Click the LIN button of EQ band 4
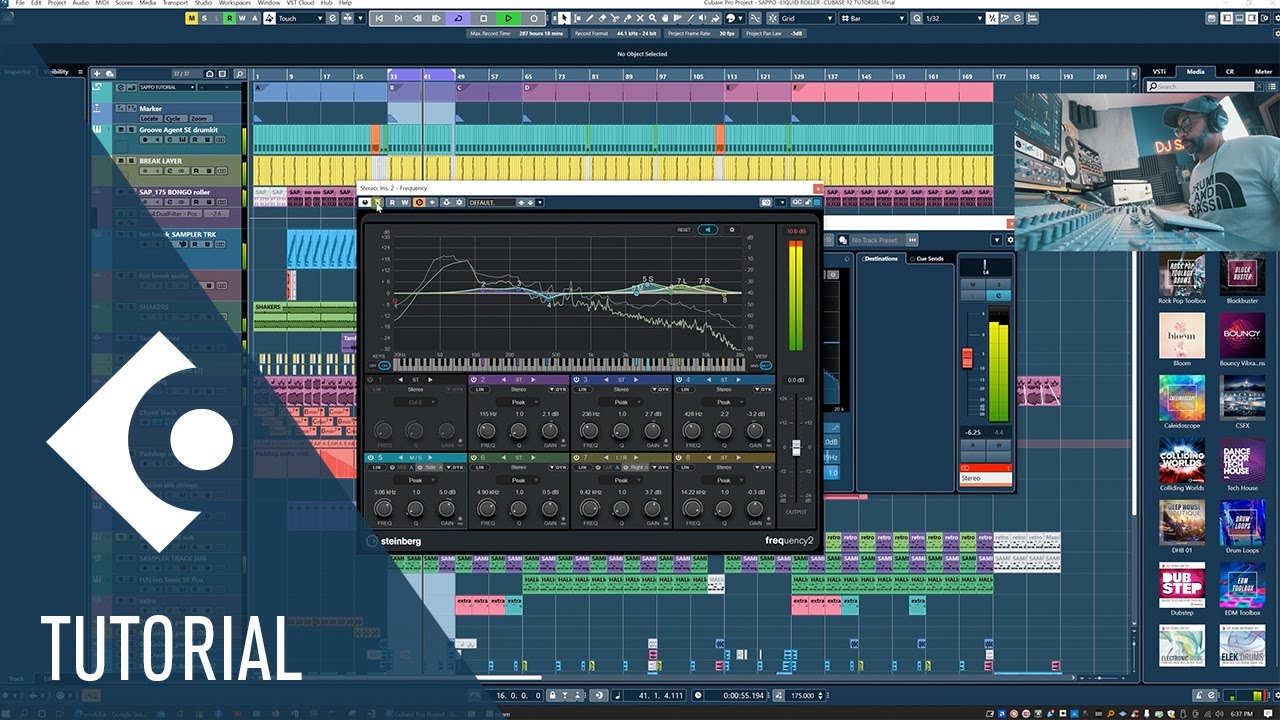Image resolution: width=1280 pixels, height=720 pixels. point(685,389)
